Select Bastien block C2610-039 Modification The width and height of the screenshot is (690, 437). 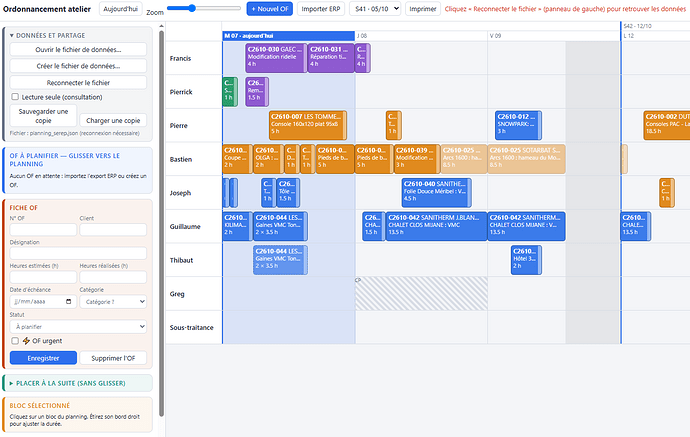(417, 159)
